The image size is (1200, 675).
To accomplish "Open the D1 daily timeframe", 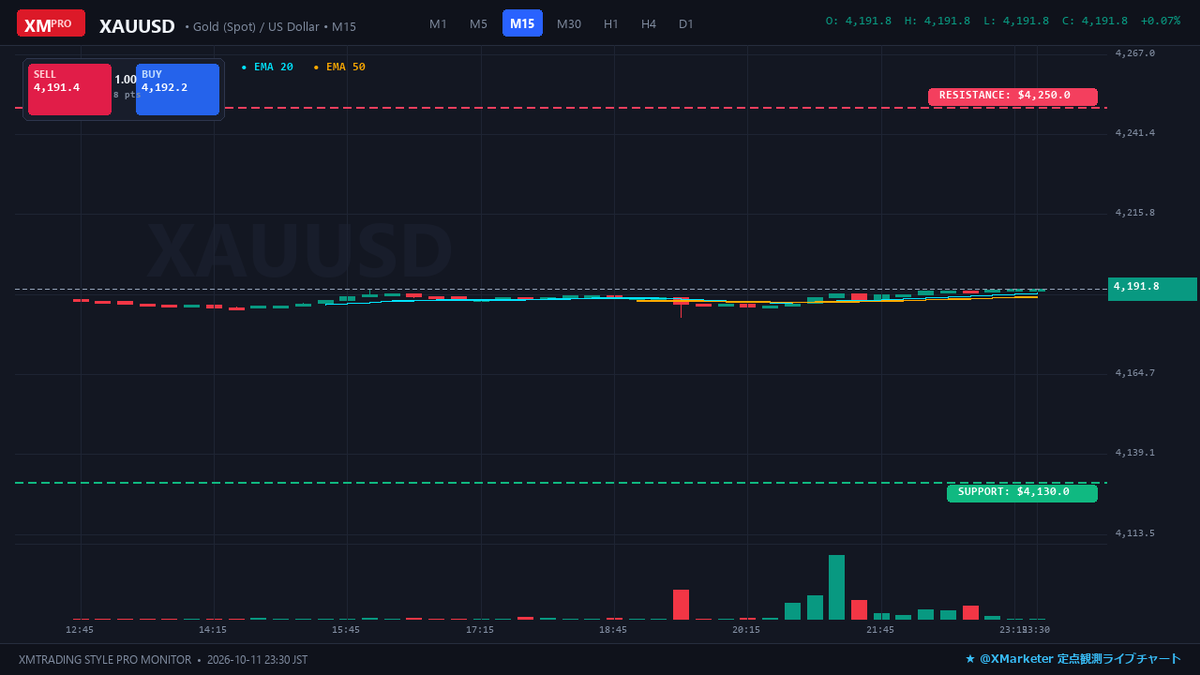I will pyautogui.click(x=686, y=23).
